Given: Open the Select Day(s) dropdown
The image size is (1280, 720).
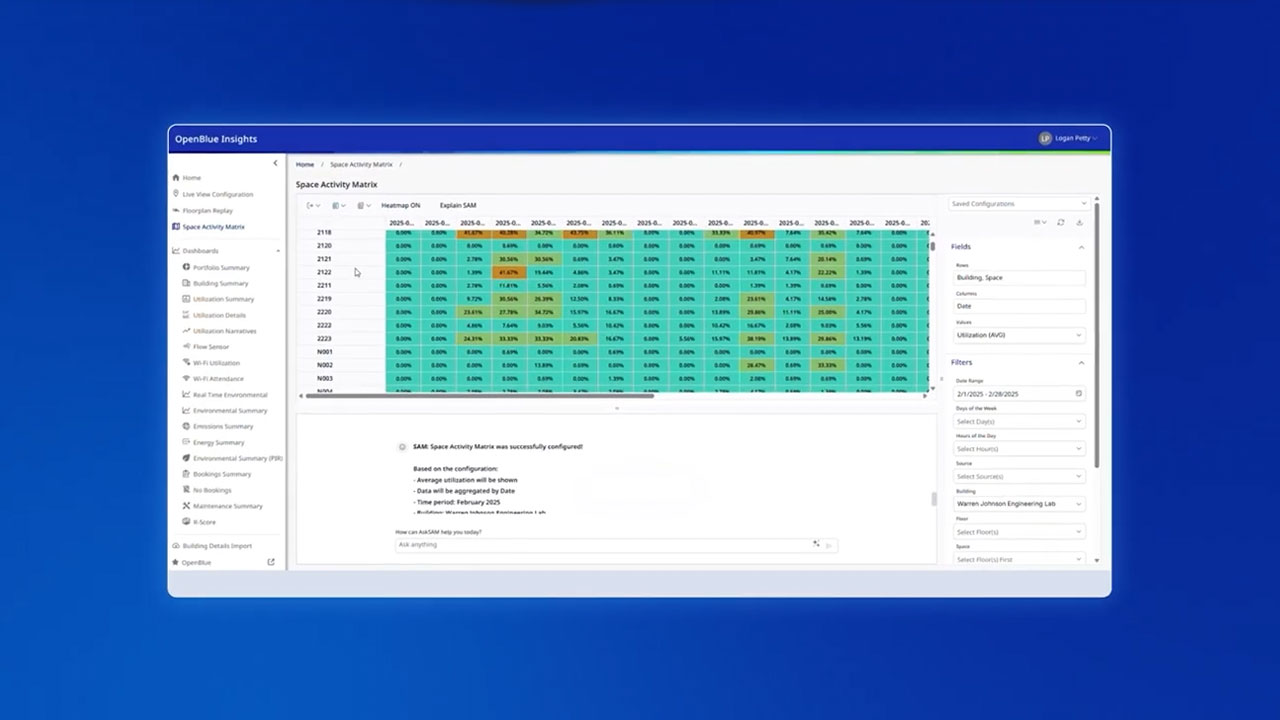Looking at the screenshot, I should click(x=1019, y=421).
